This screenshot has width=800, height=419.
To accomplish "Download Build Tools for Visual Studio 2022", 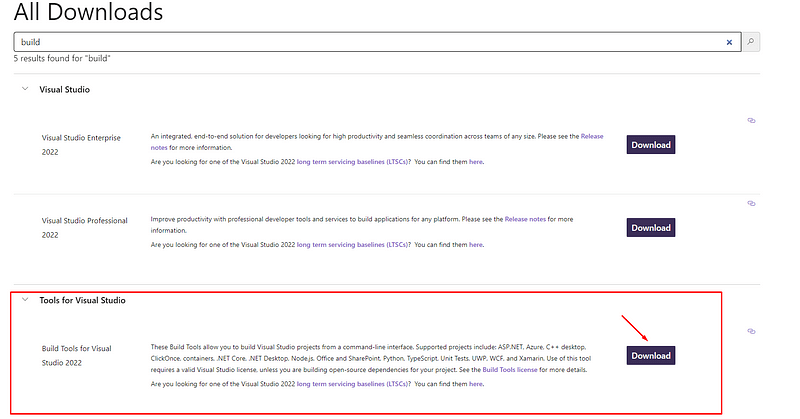I will tap(650, 356).
